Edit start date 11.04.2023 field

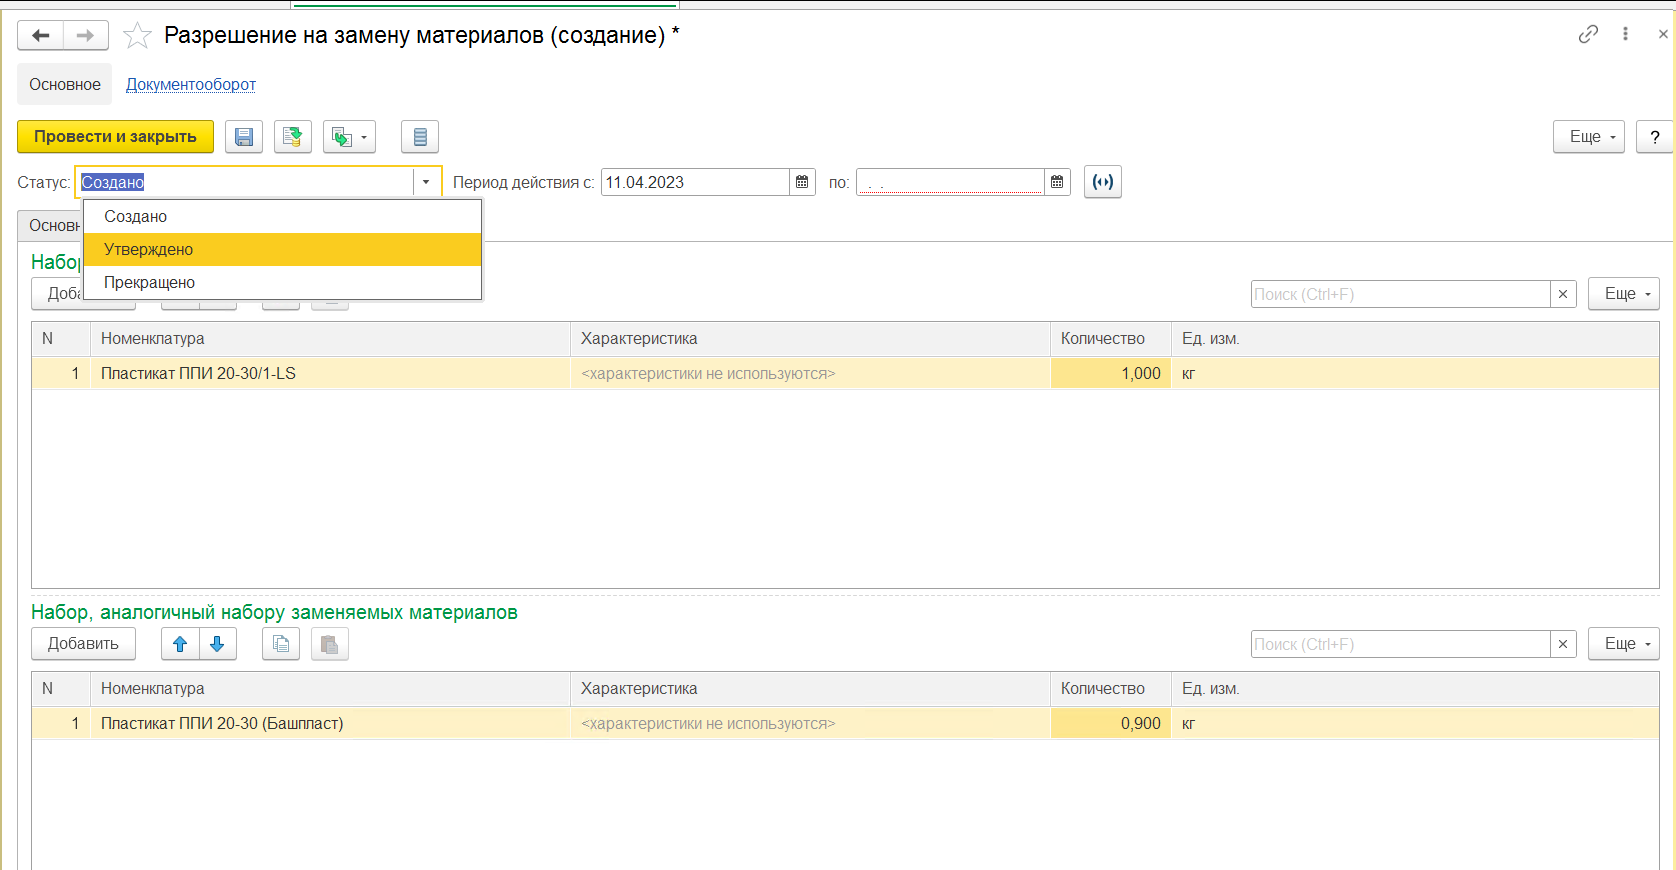(x=695, y=182)
